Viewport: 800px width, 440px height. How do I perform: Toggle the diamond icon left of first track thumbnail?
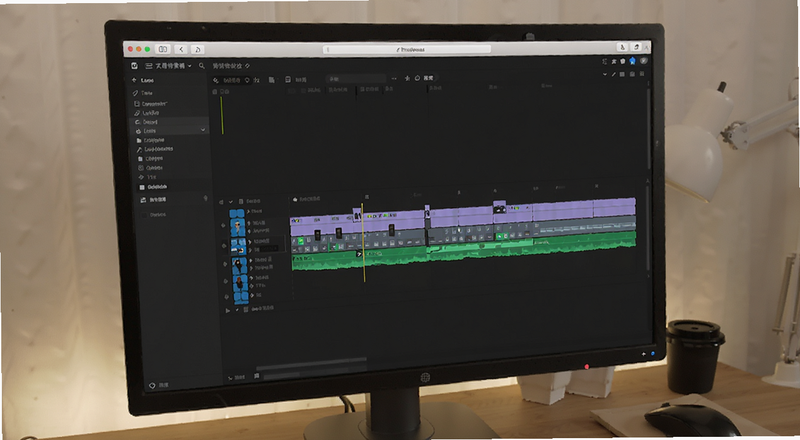tap(223, 225)
